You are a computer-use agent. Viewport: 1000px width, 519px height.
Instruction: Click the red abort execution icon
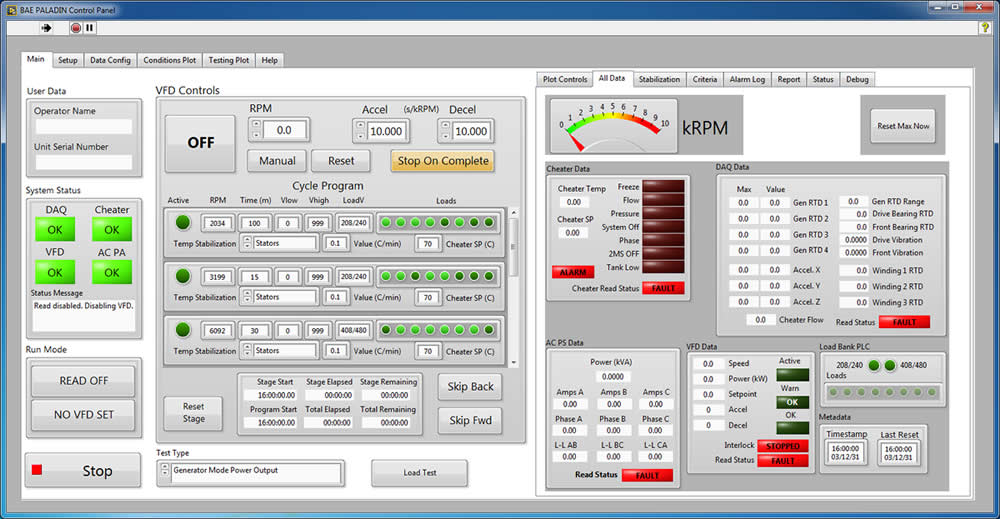(76, 28)
